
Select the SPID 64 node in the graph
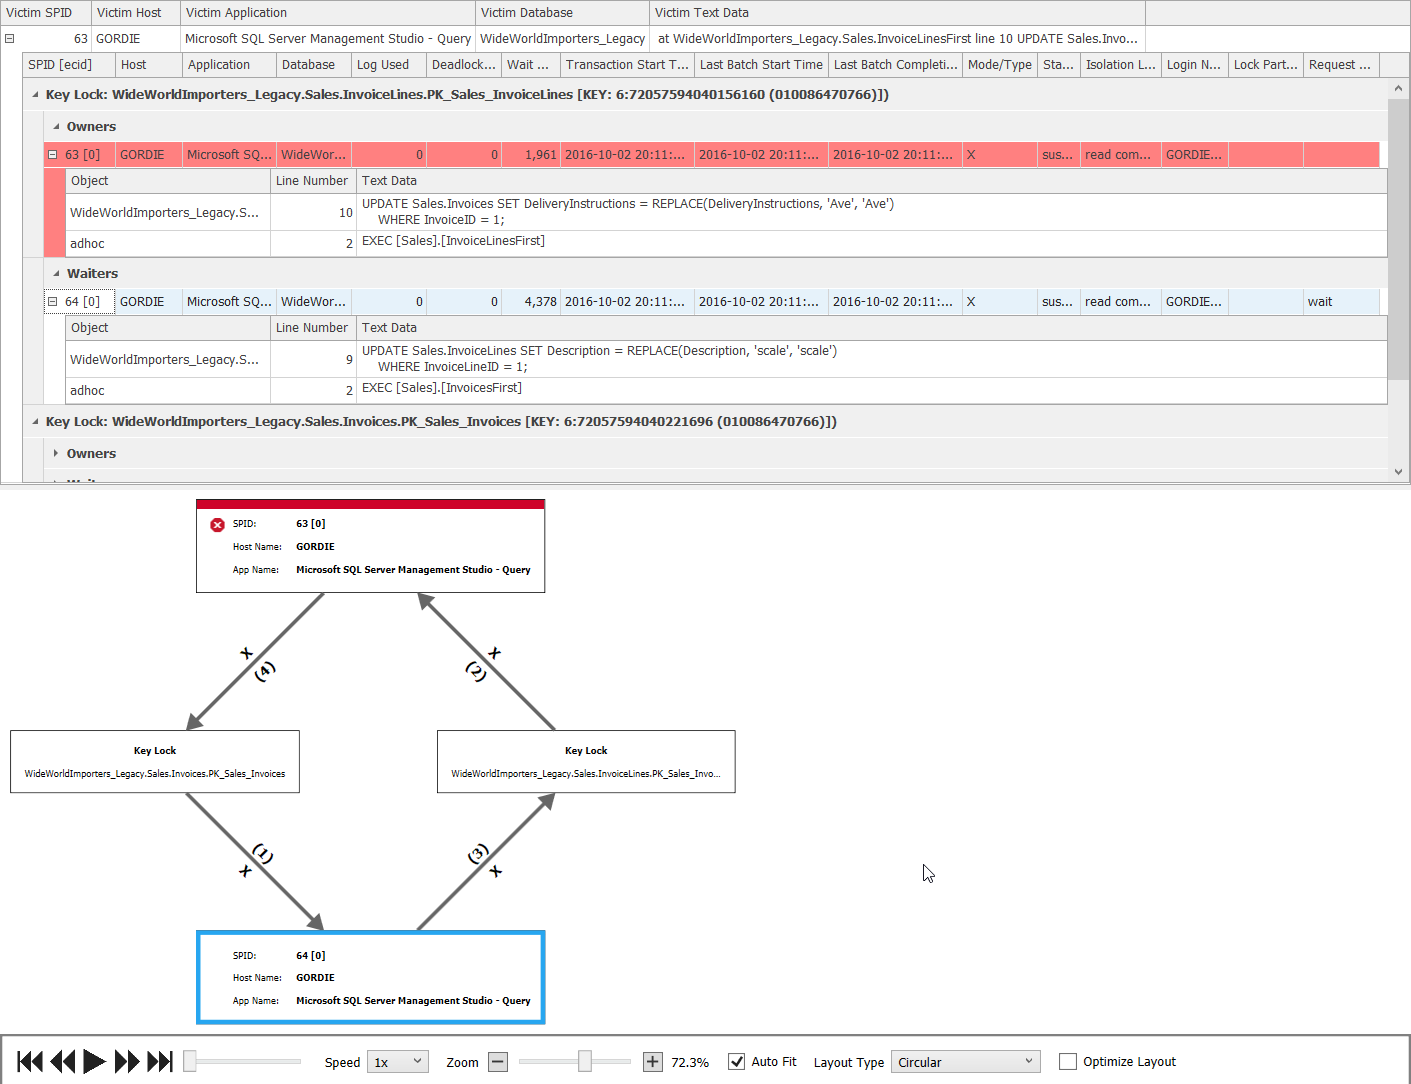370,977
